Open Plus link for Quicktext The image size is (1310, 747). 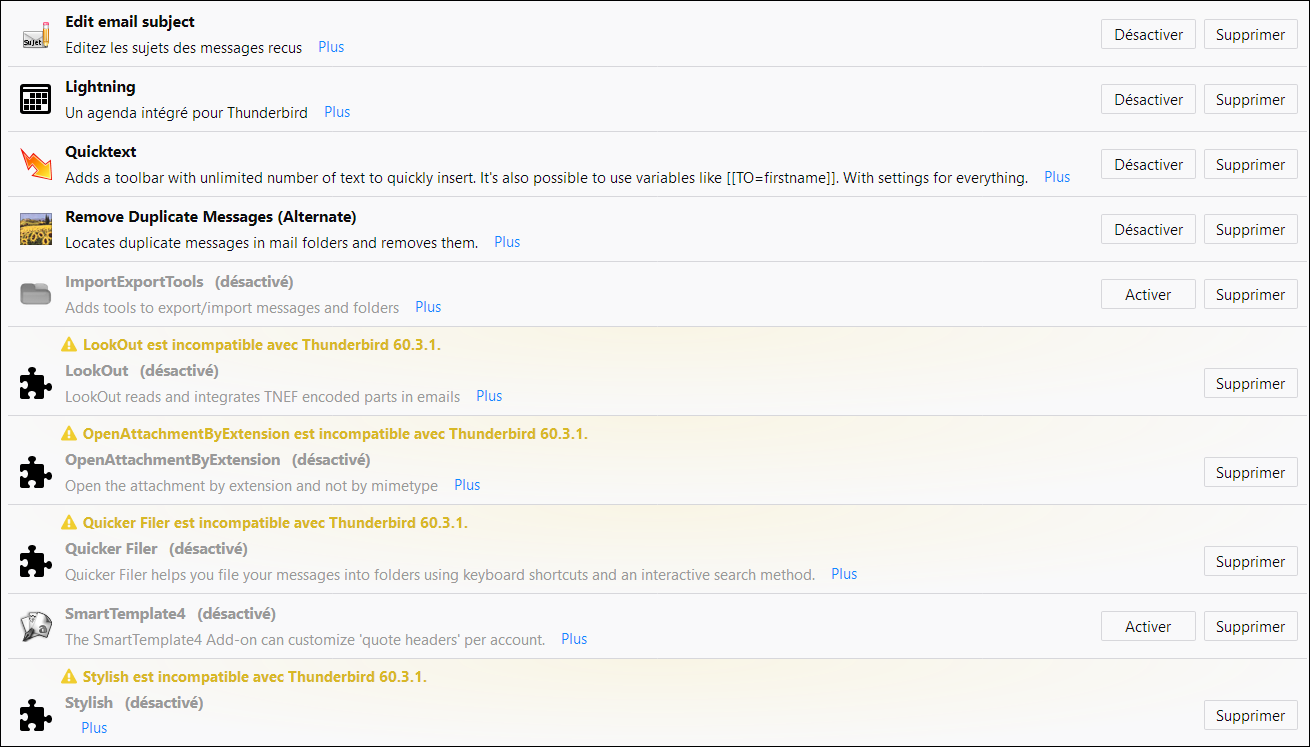(1057, 177)
